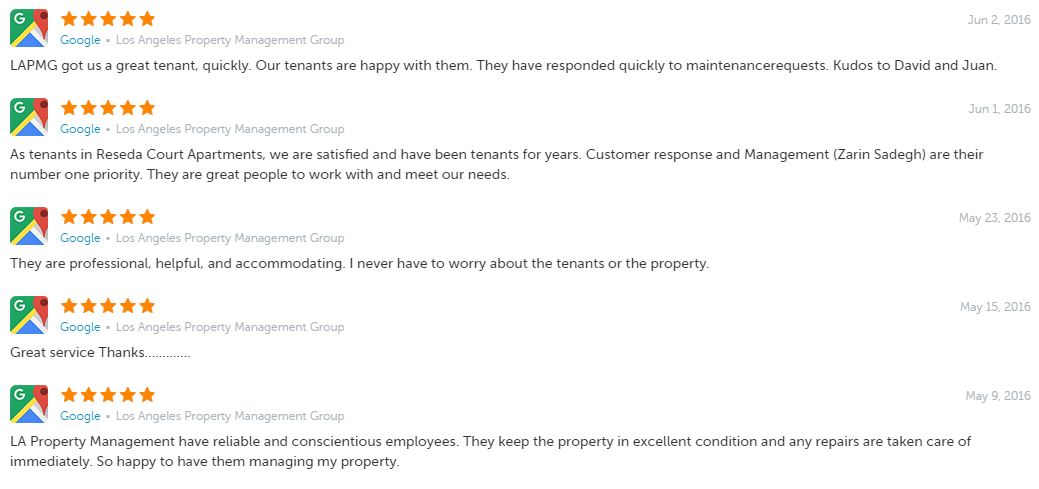Click the Google Maps icon on Jun 1 review
Screen dimensions: 1039x489
coord(29,117)
